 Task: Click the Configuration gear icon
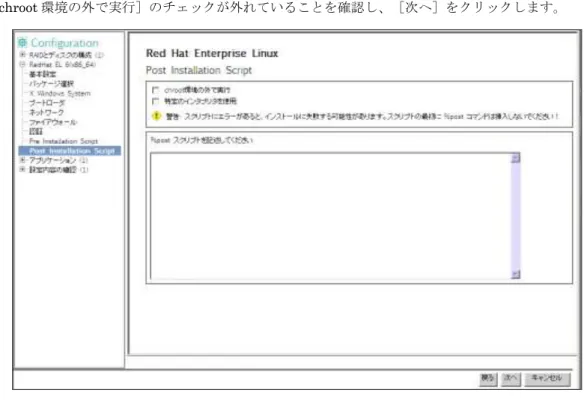pyautogui.click(x=22, y=43)
